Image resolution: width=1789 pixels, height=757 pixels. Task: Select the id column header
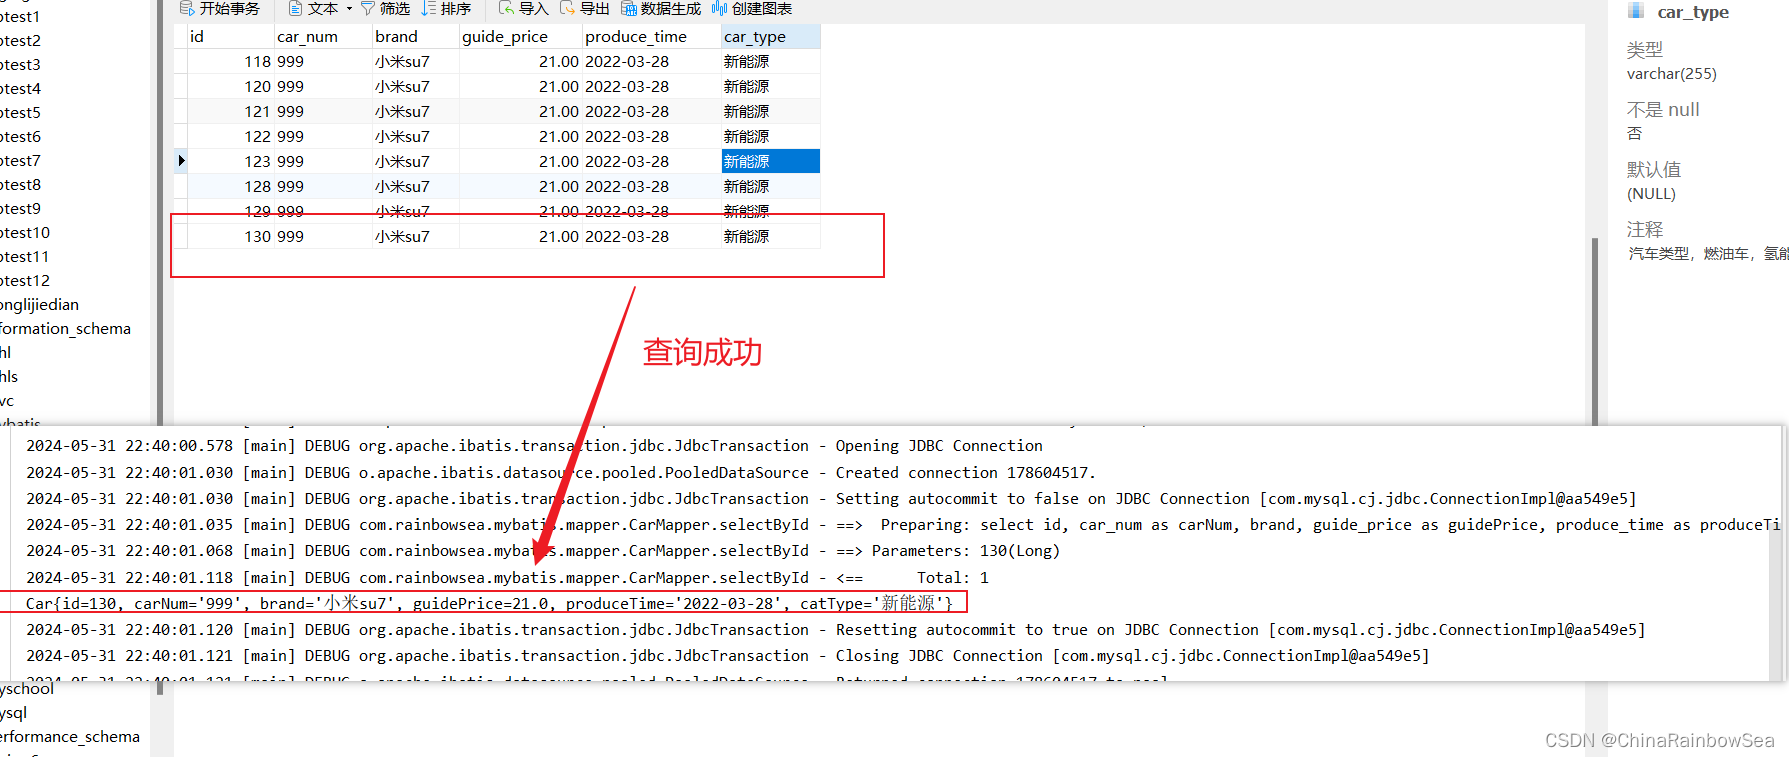point(230,37)
